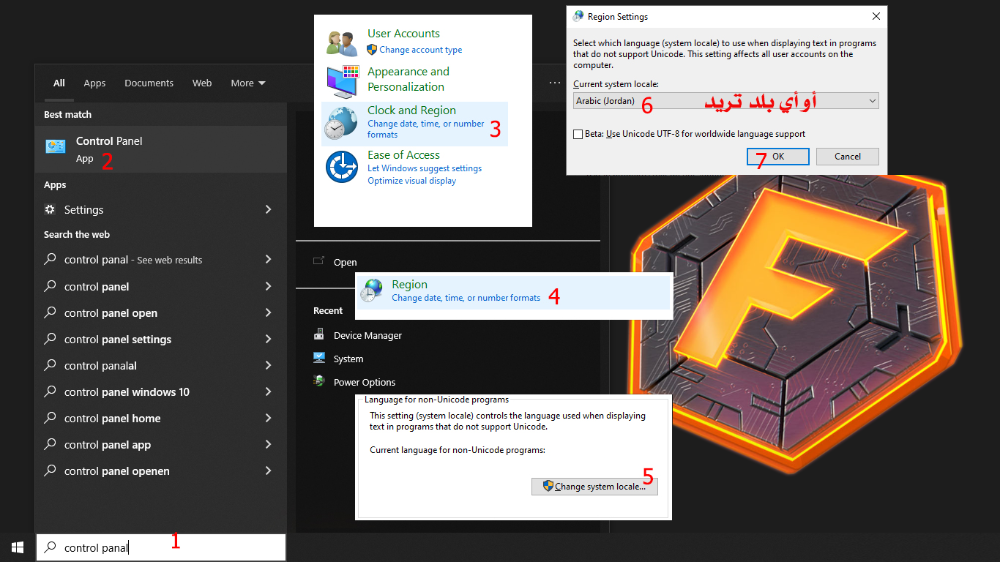The width and height of the screenshot is (1000, 562).
Task: Expand arrow for 'control panal' web result
Action: click(268, 260)
